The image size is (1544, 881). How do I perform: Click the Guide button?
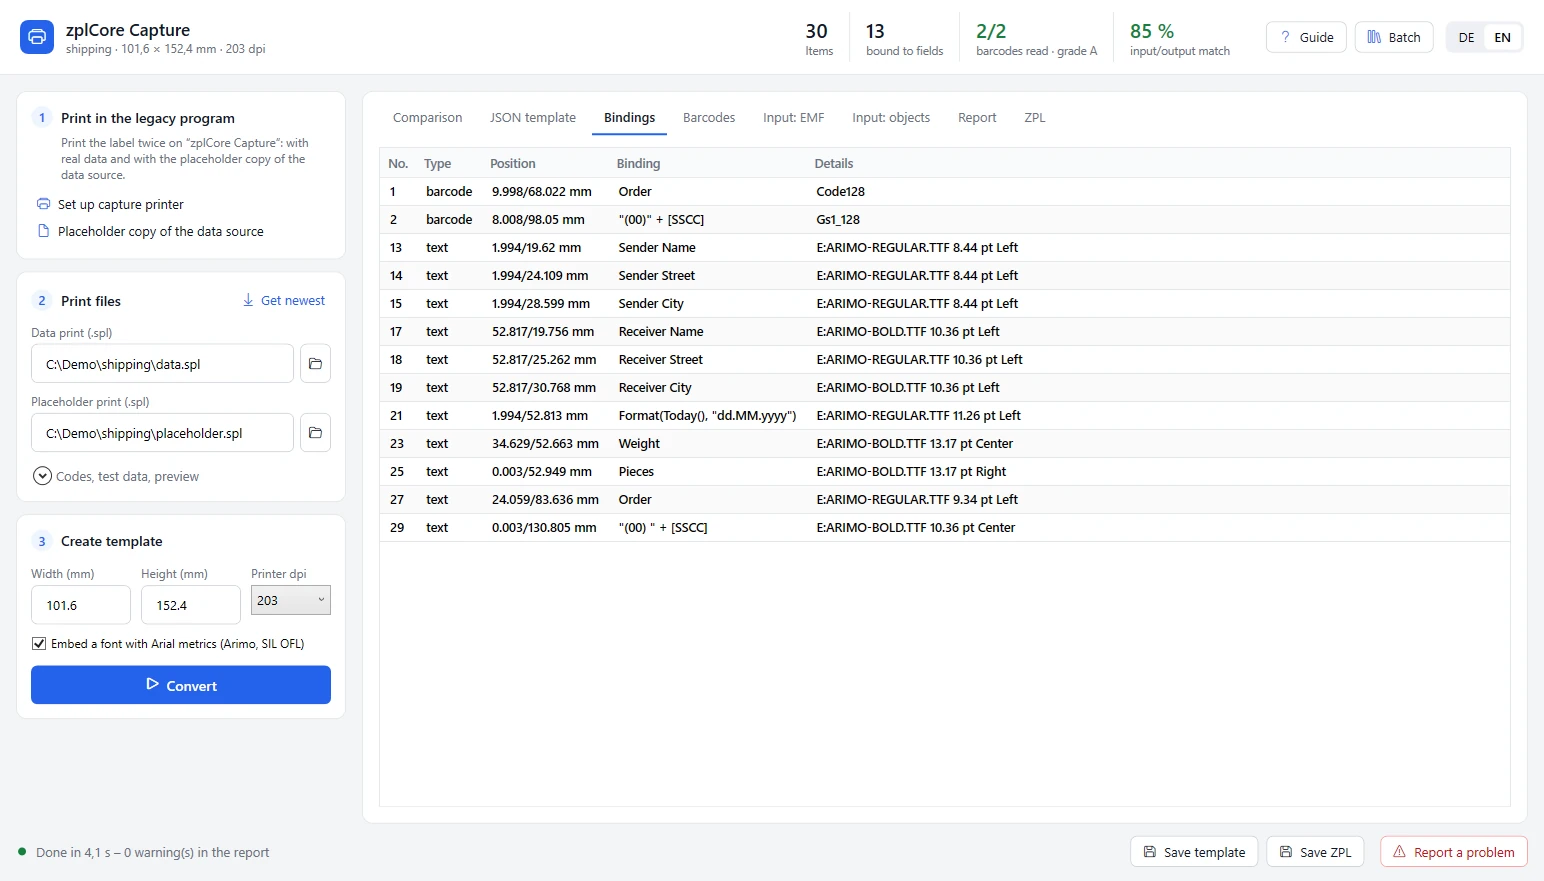[x=1306, y=37]
